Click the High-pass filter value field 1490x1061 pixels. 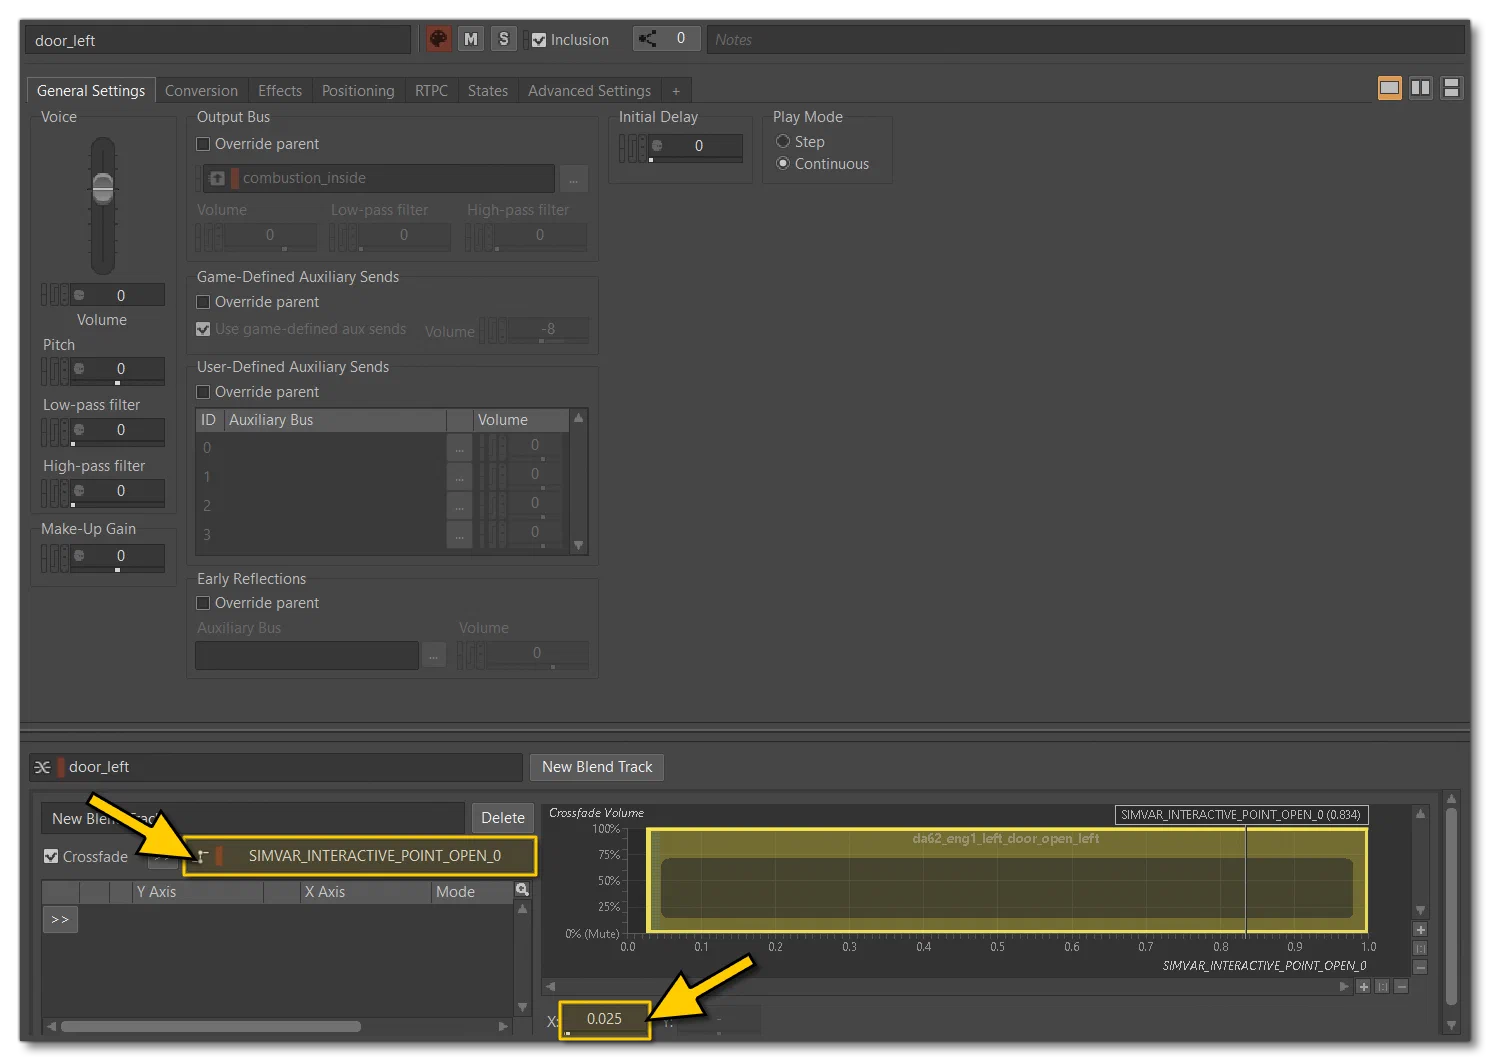[120, 491]
